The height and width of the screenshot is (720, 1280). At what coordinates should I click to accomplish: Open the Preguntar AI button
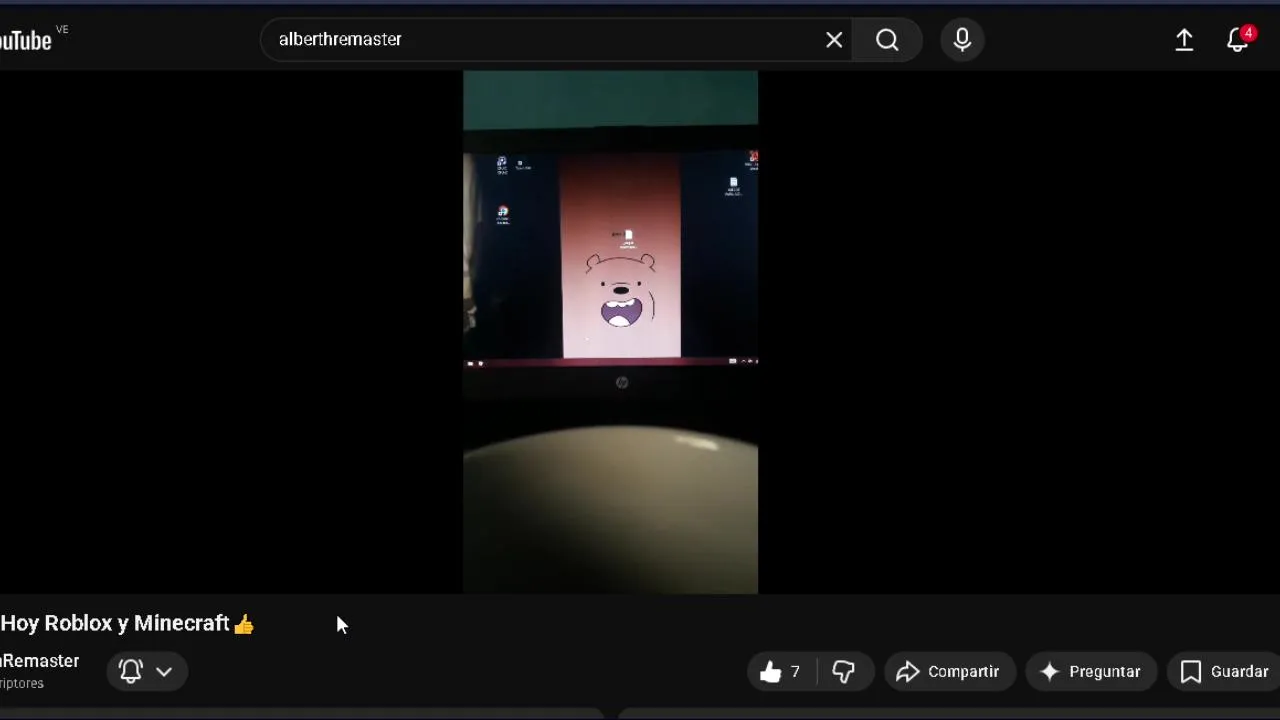point(1091,672)
